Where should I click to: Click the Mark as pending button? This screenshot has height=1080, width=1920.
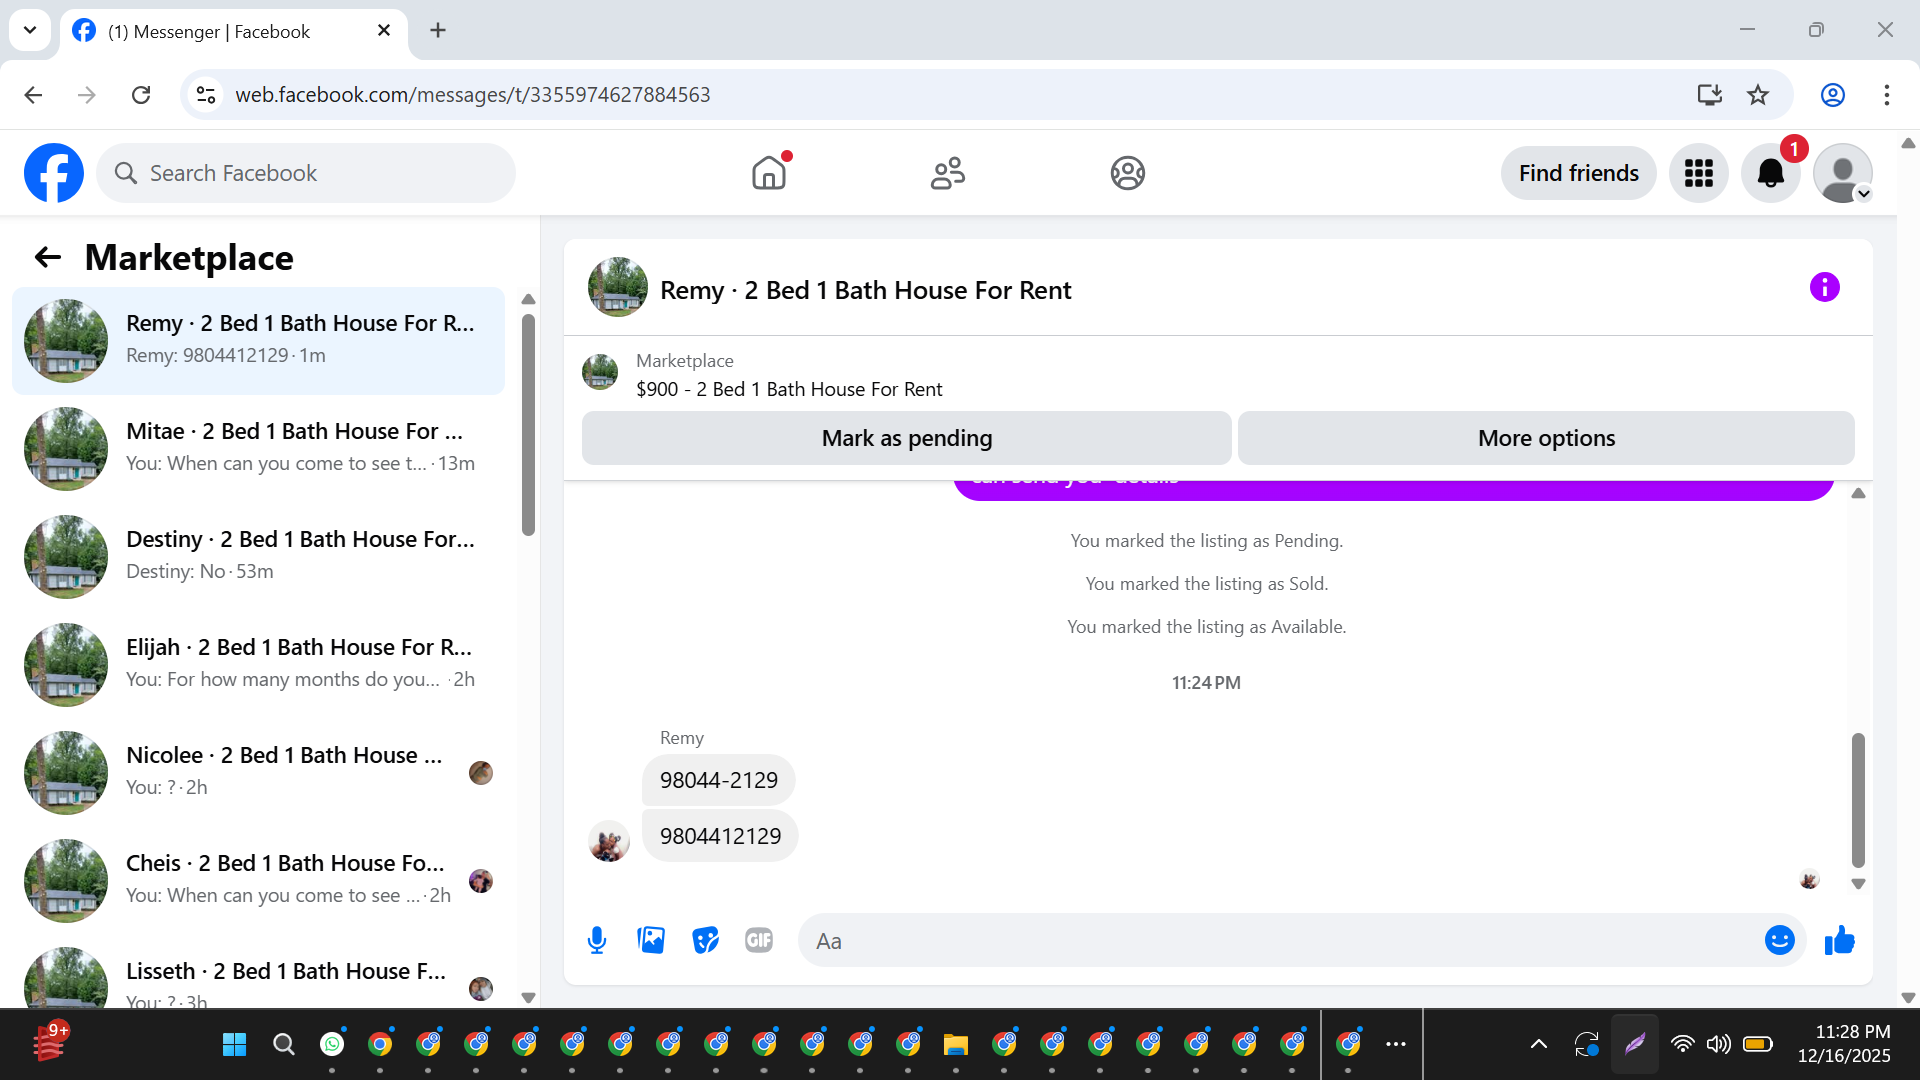(906, 438)
